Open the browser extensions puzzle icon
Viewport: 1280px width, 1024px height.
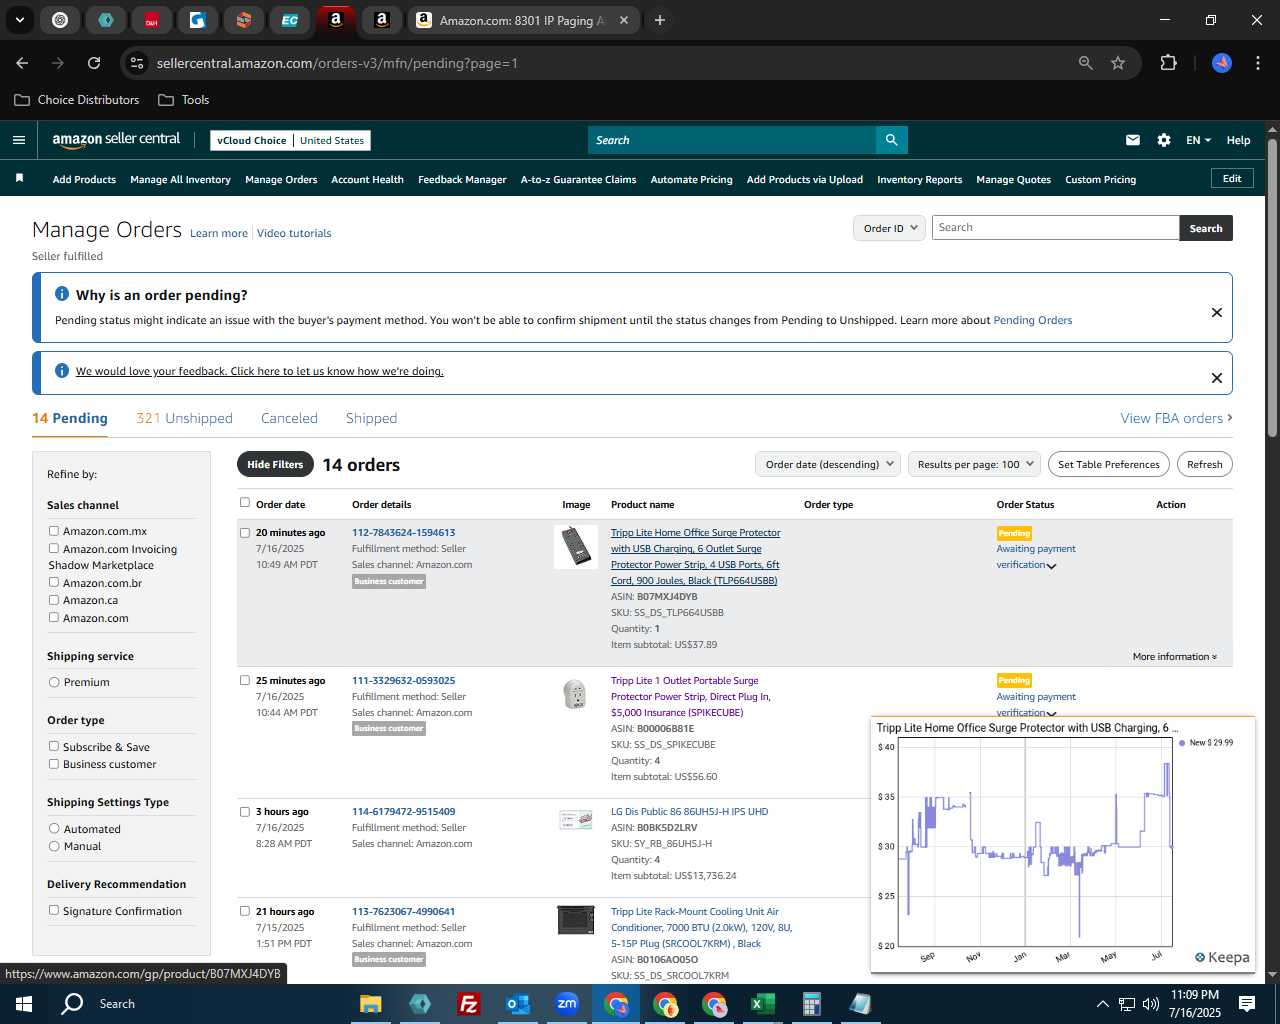pyautogui.click(x=1168, y=63)
